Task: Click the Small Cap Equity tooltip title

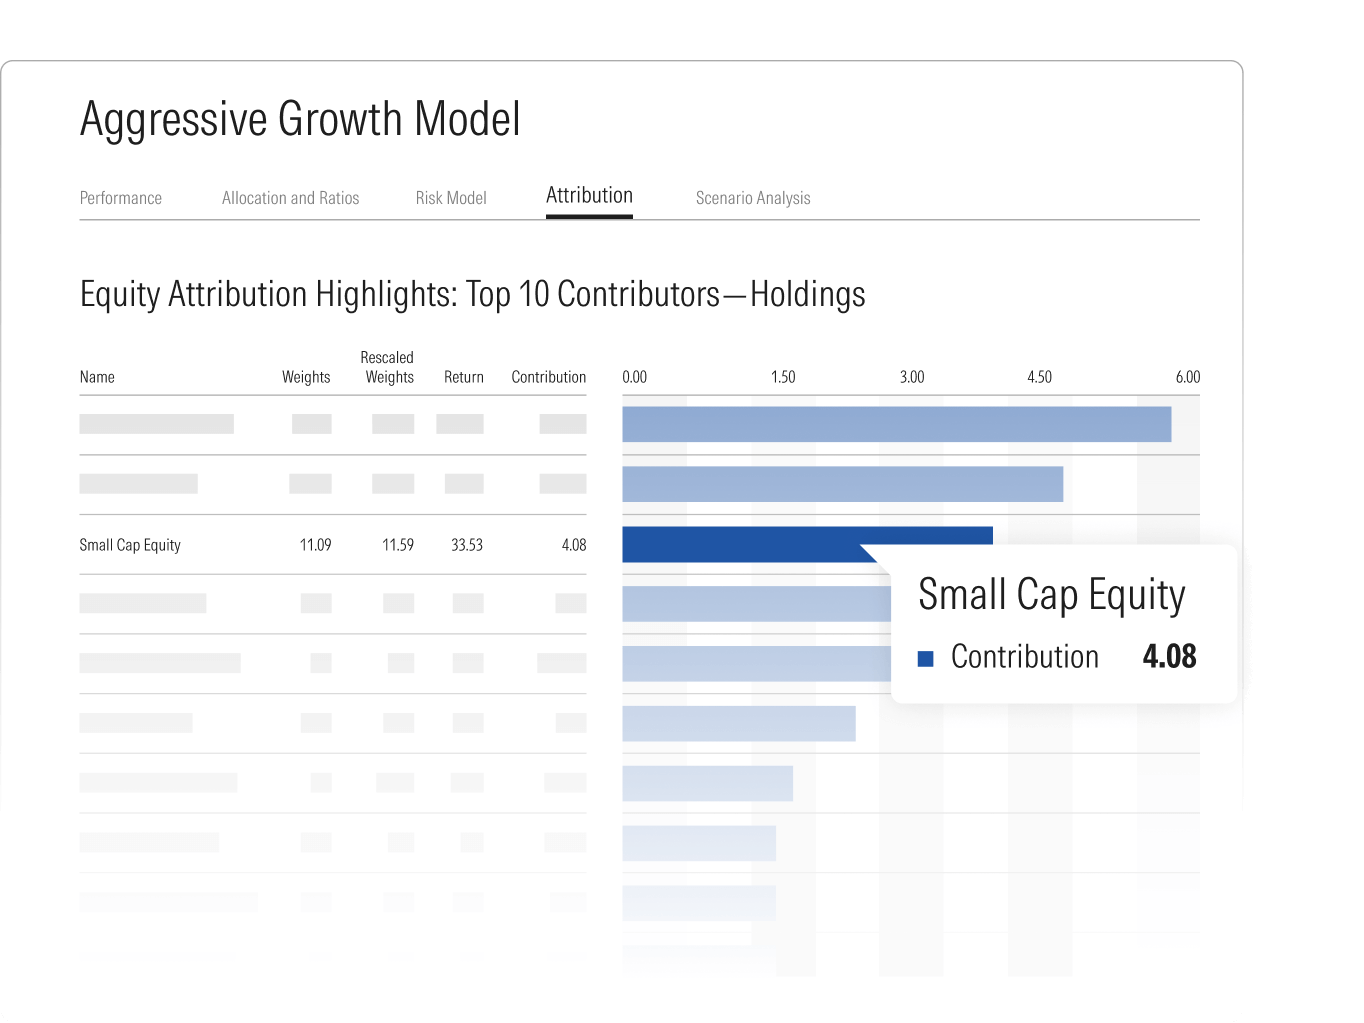Action: pyautogui.click(x=1051, y=595)
